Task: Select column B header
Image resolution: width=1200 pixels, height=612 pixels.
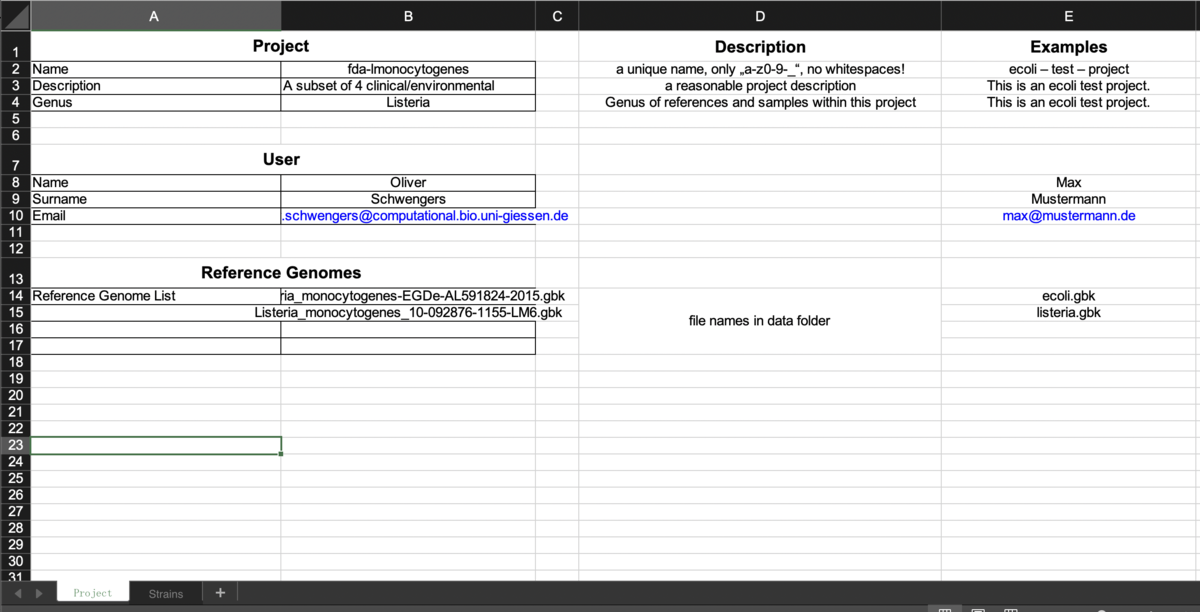Action: (x=408, y=15)
